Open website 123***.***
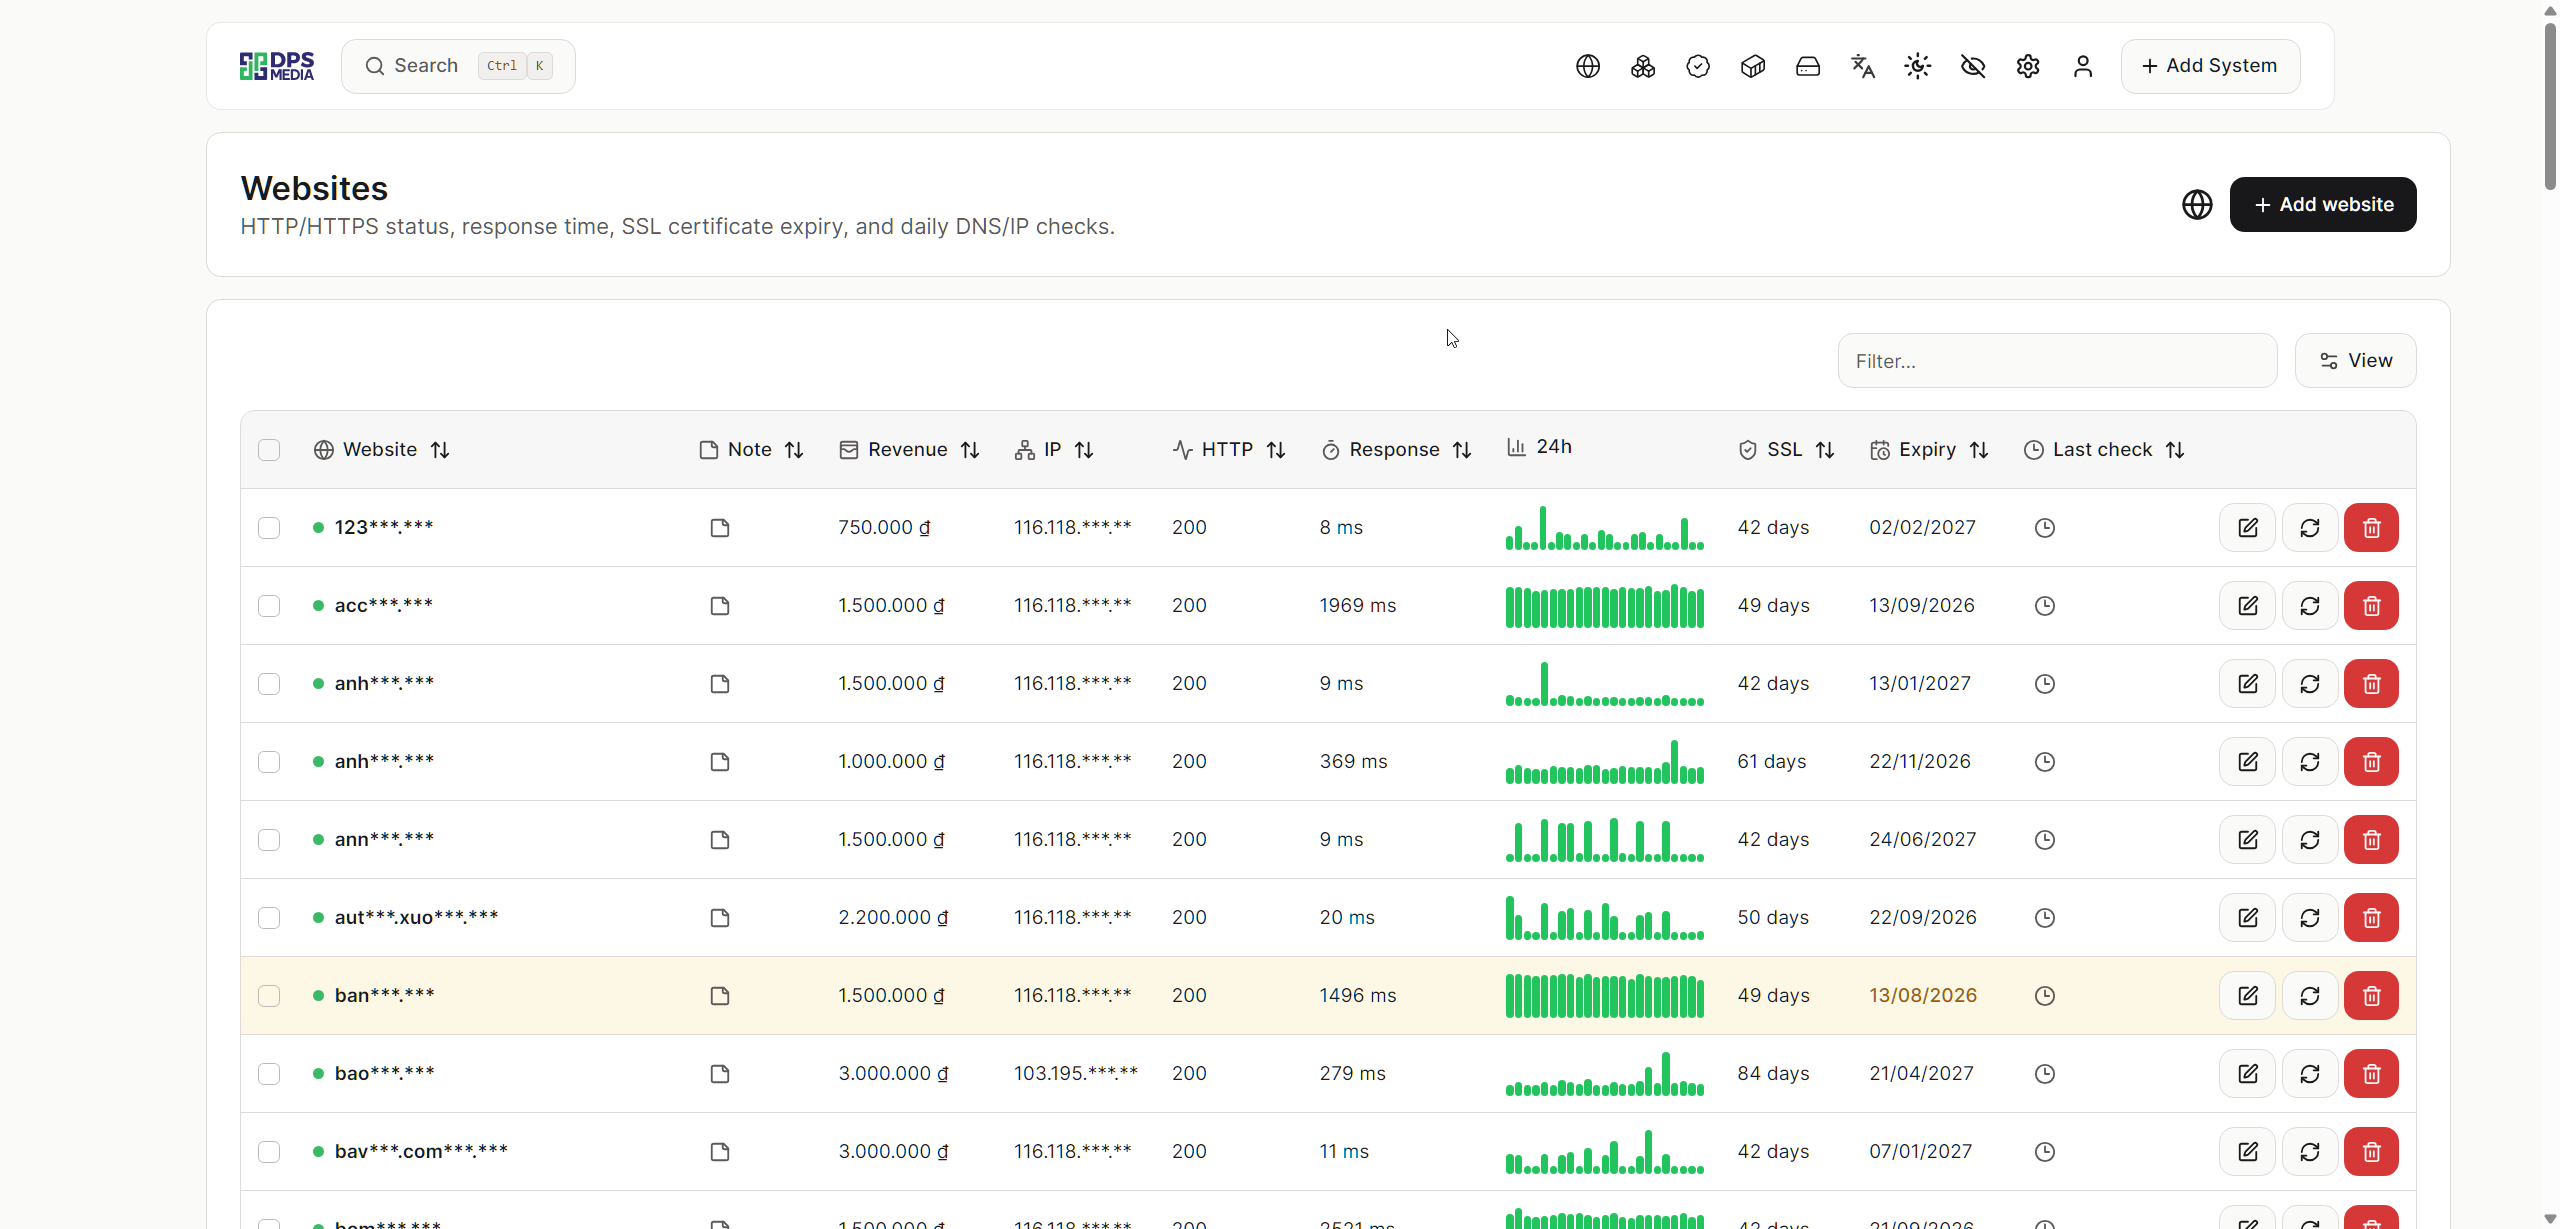 [384, 528]
